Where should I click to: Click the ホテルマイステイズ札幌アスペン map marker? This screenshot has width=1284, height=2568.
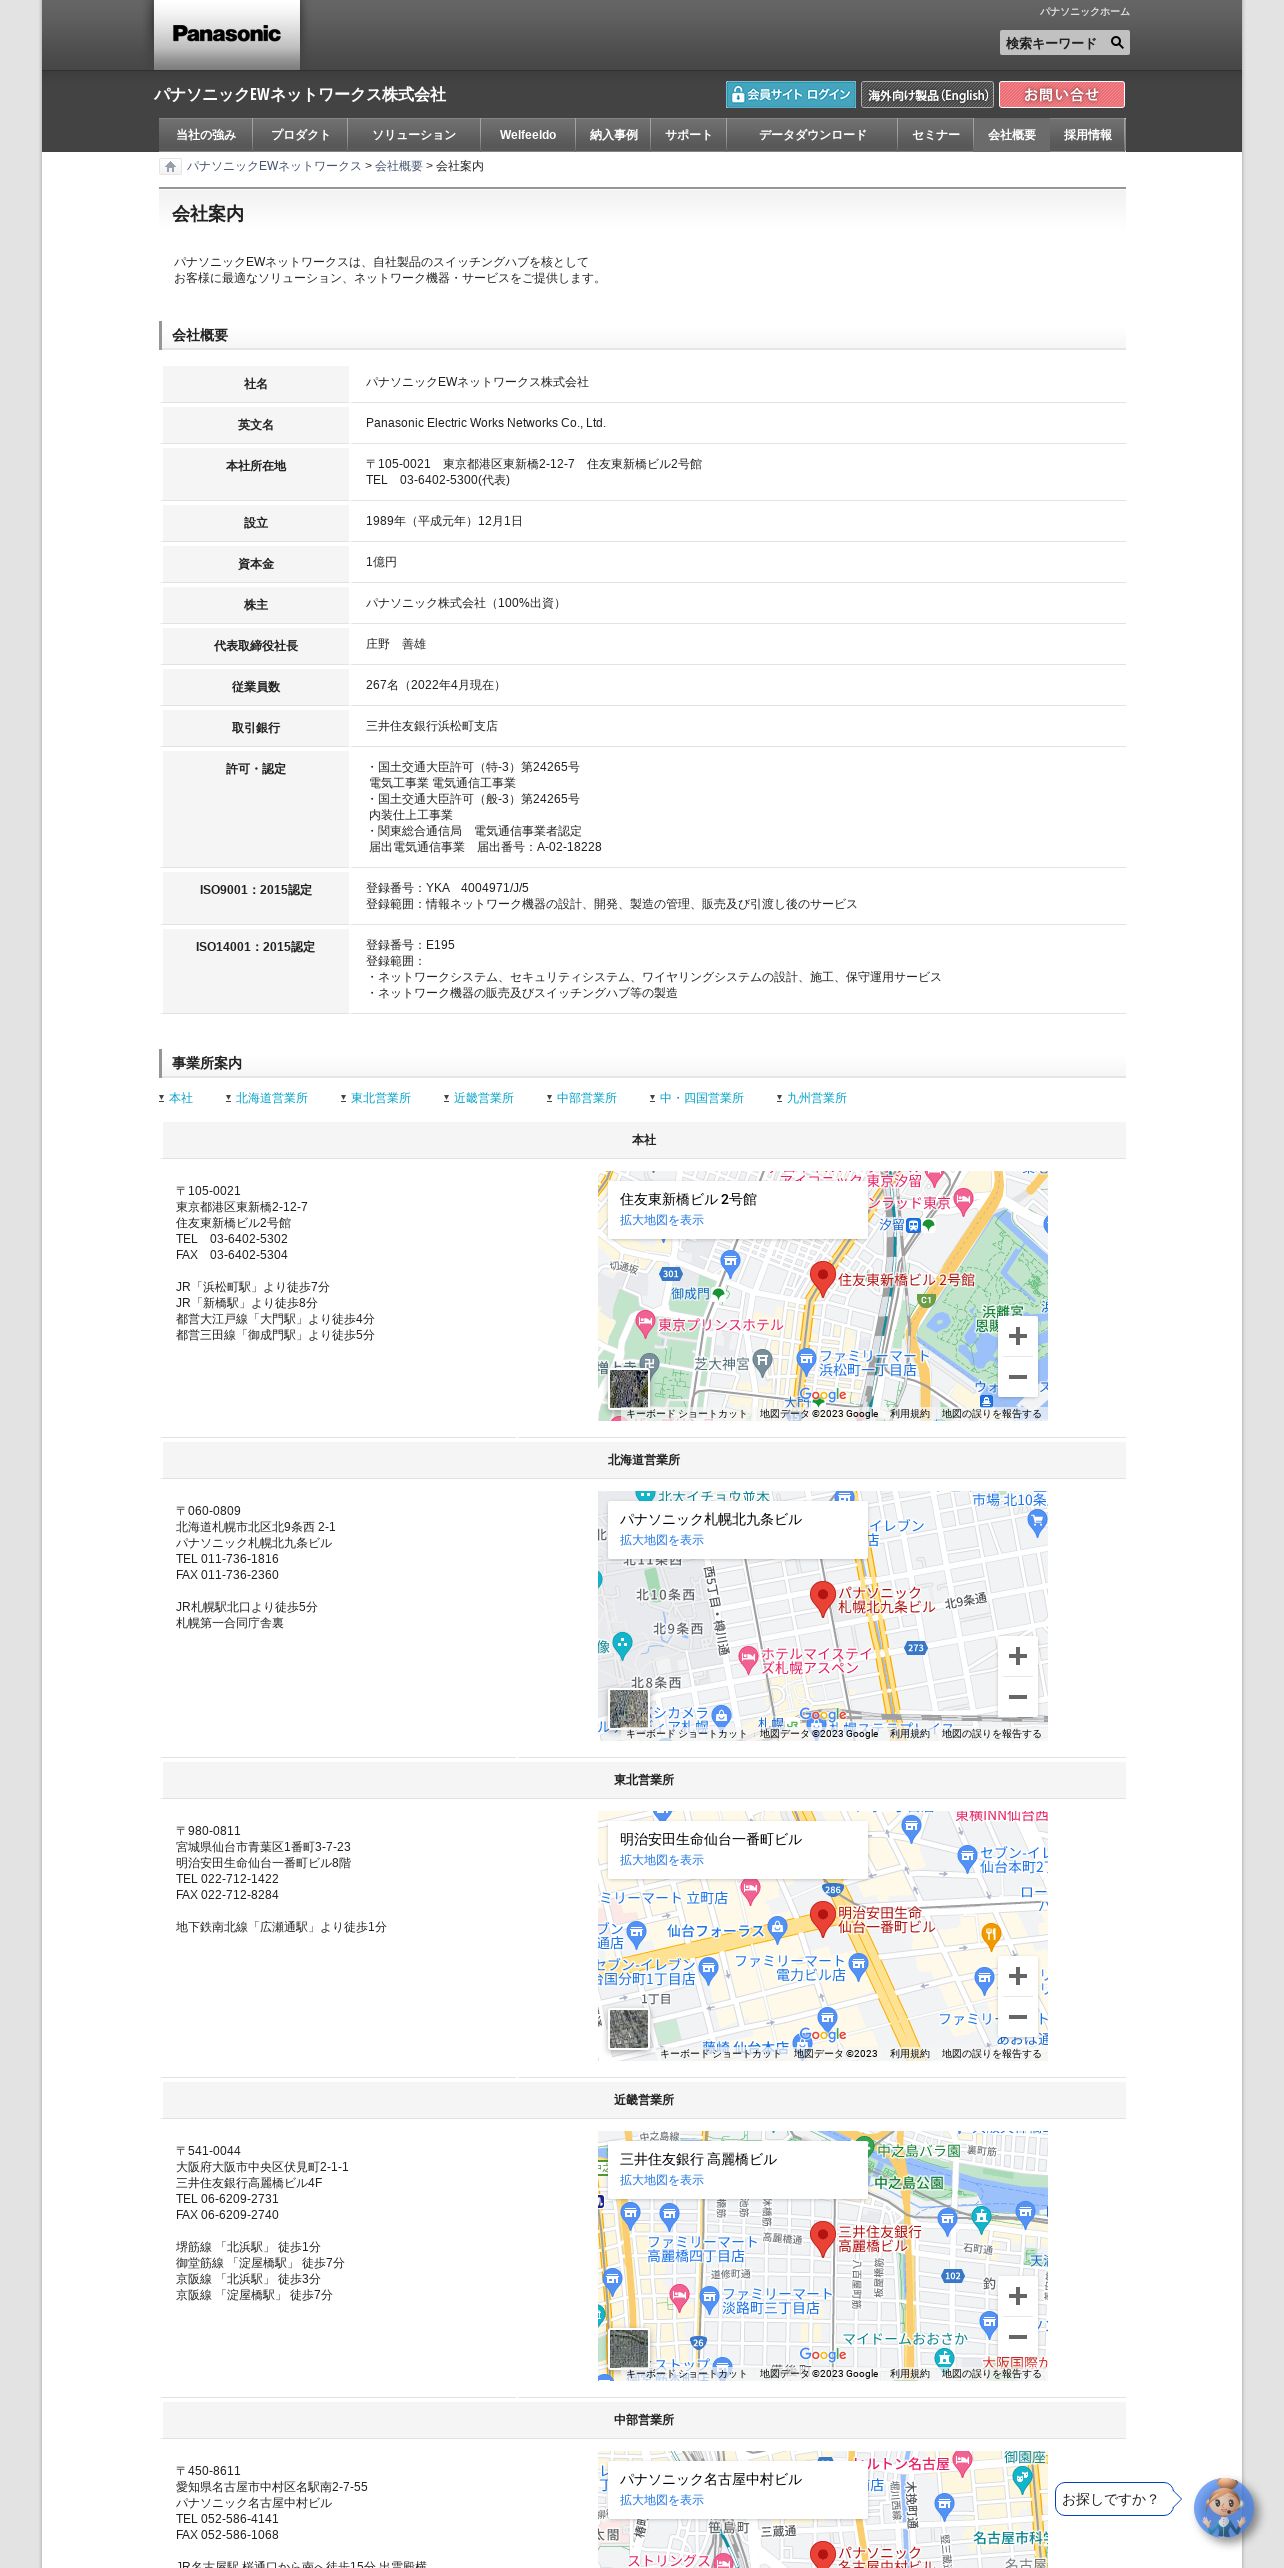748,1661
